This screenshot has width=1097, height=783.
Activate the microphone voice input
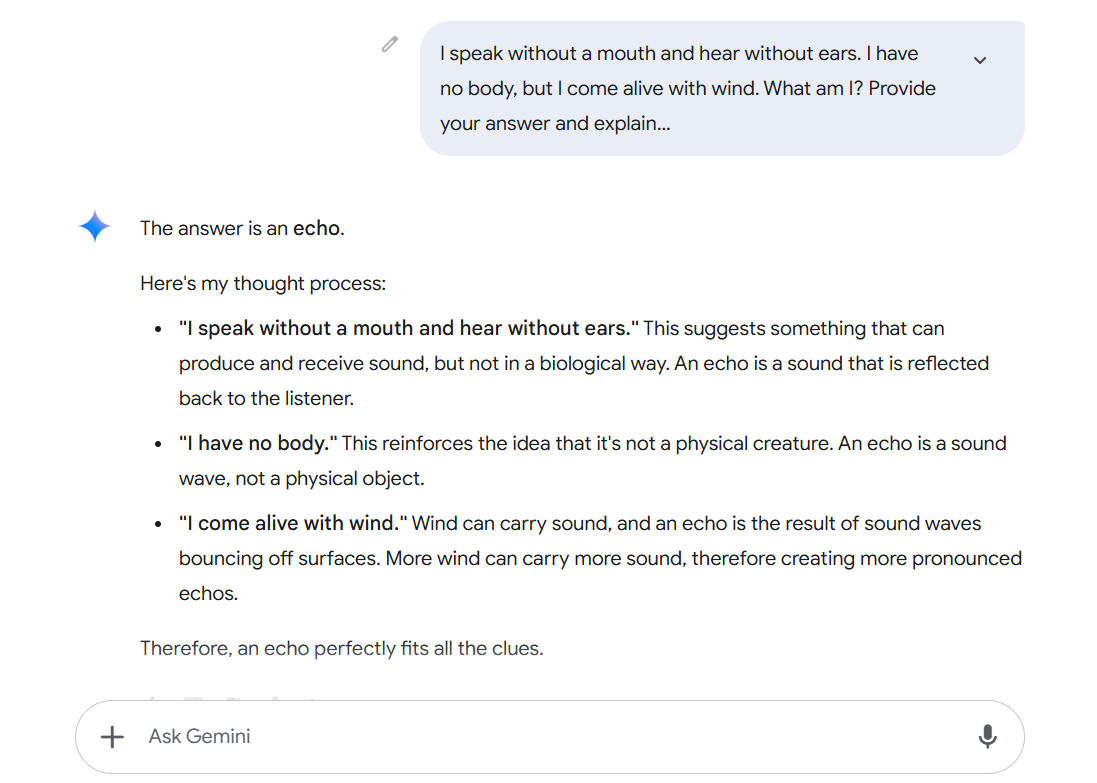[987, 737]
